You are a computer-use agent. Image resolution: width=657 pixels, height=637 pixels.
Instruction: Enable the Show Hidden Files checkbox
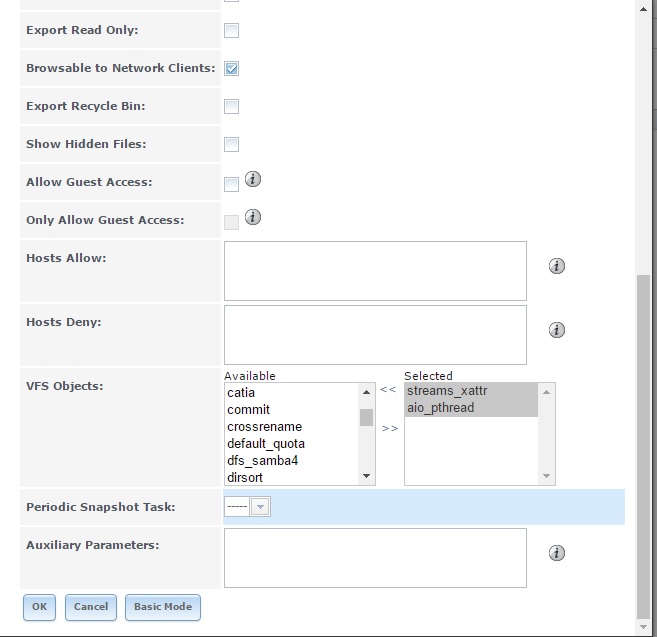click(231, 145)
